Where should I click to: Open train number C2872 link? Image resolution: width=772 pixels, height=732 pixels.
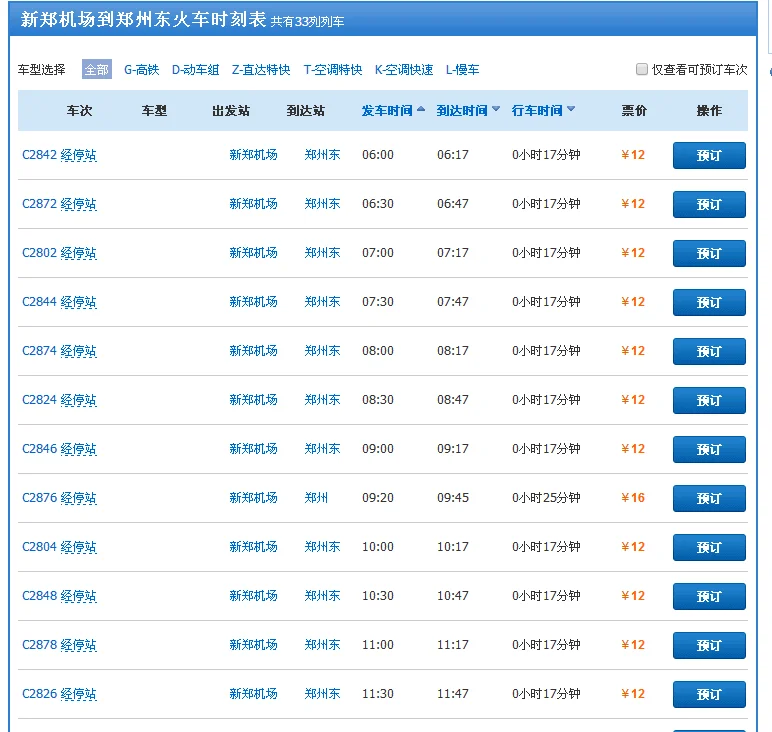pos(39,204)
